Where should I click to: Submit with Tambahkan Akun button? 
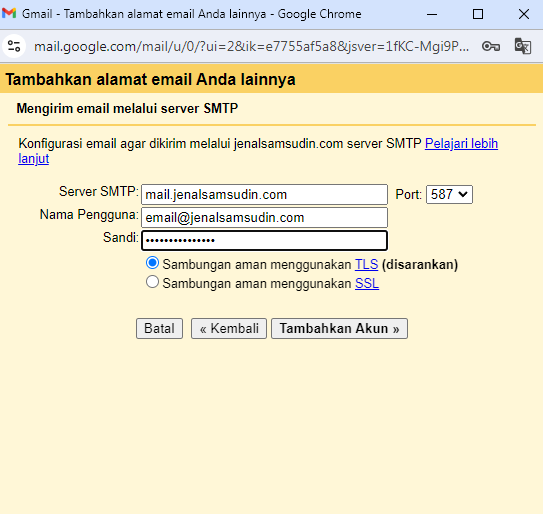pos(339,328)
